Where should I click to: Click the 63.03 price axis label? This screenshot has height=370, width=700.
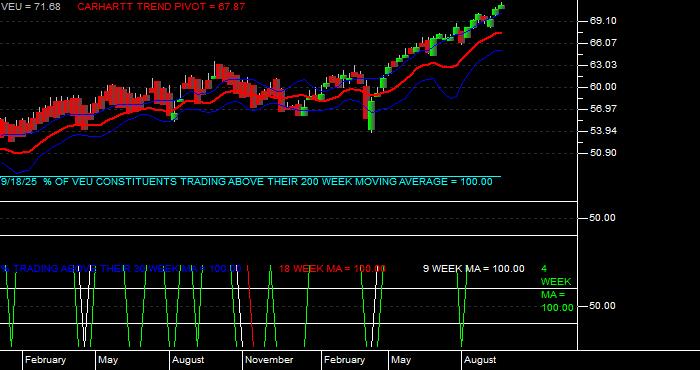coord(603,65)
